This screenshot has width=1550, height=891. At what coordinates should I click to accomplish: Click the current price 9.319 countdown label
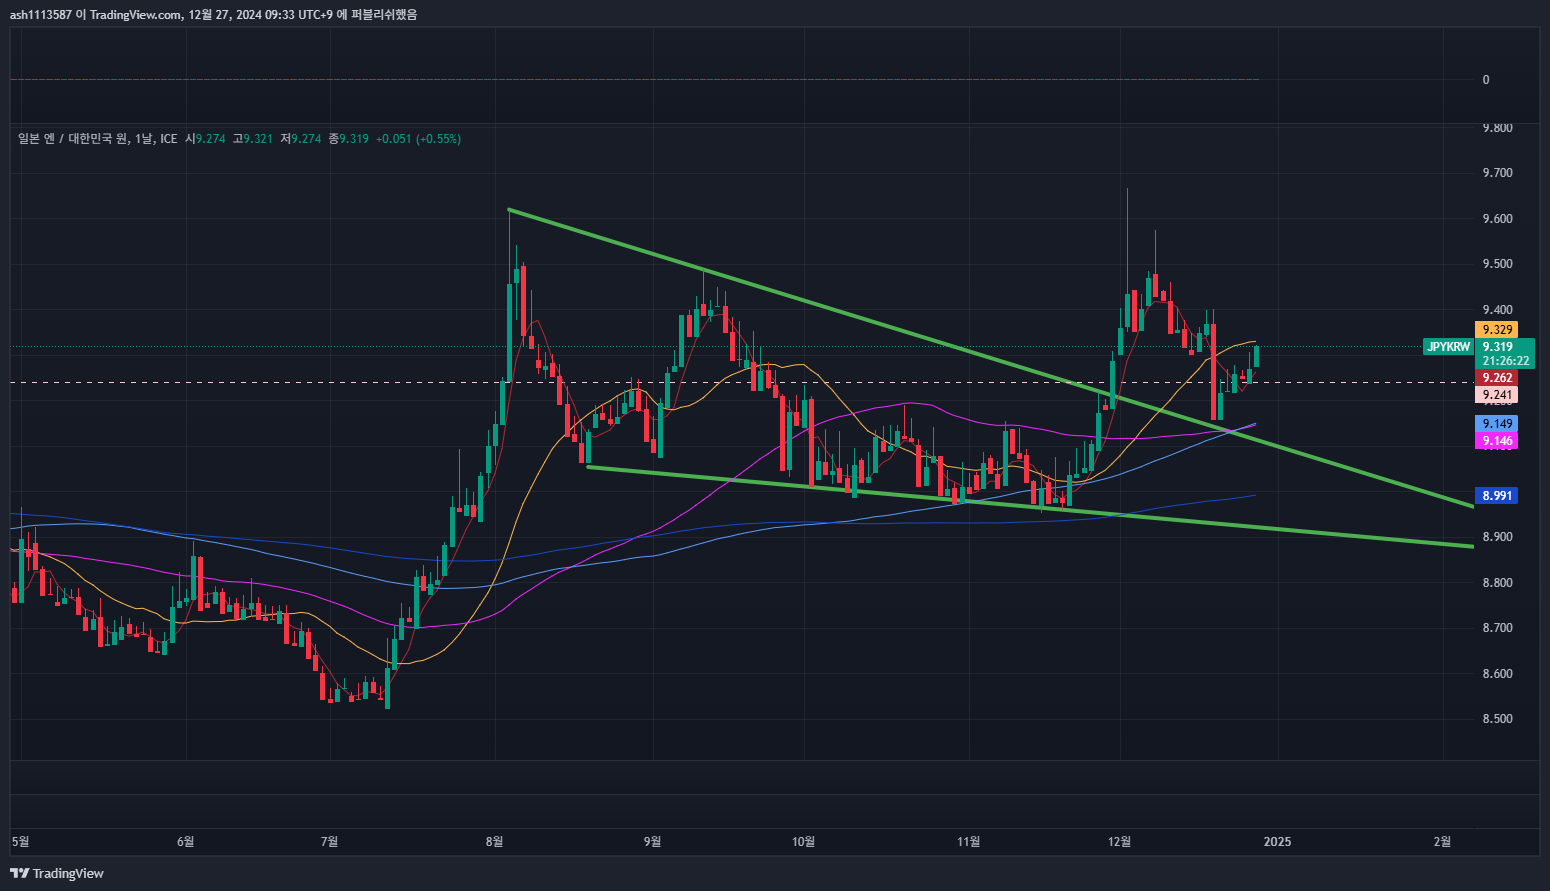pyautogui.click(x=1504, y=354)
